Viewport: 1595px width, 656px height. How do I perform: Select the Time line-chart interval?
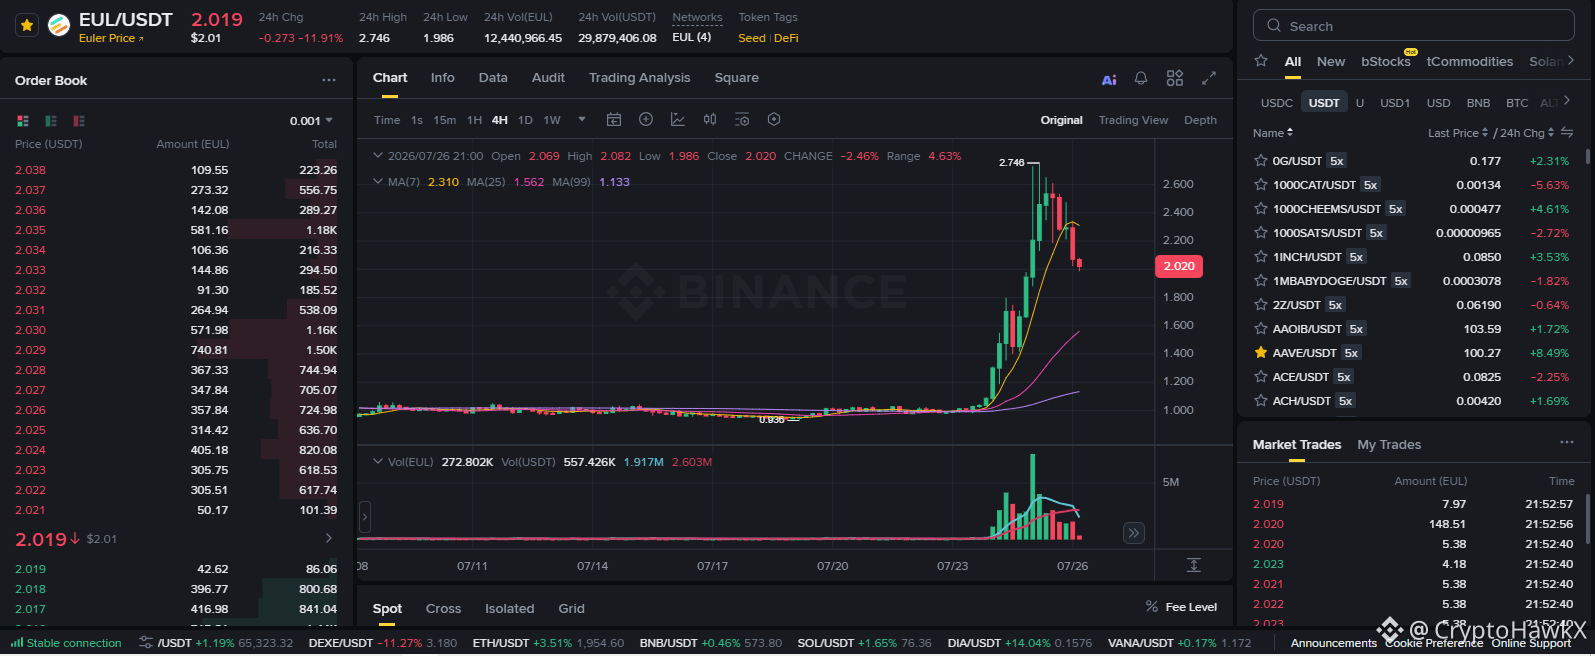click(387, 120)
